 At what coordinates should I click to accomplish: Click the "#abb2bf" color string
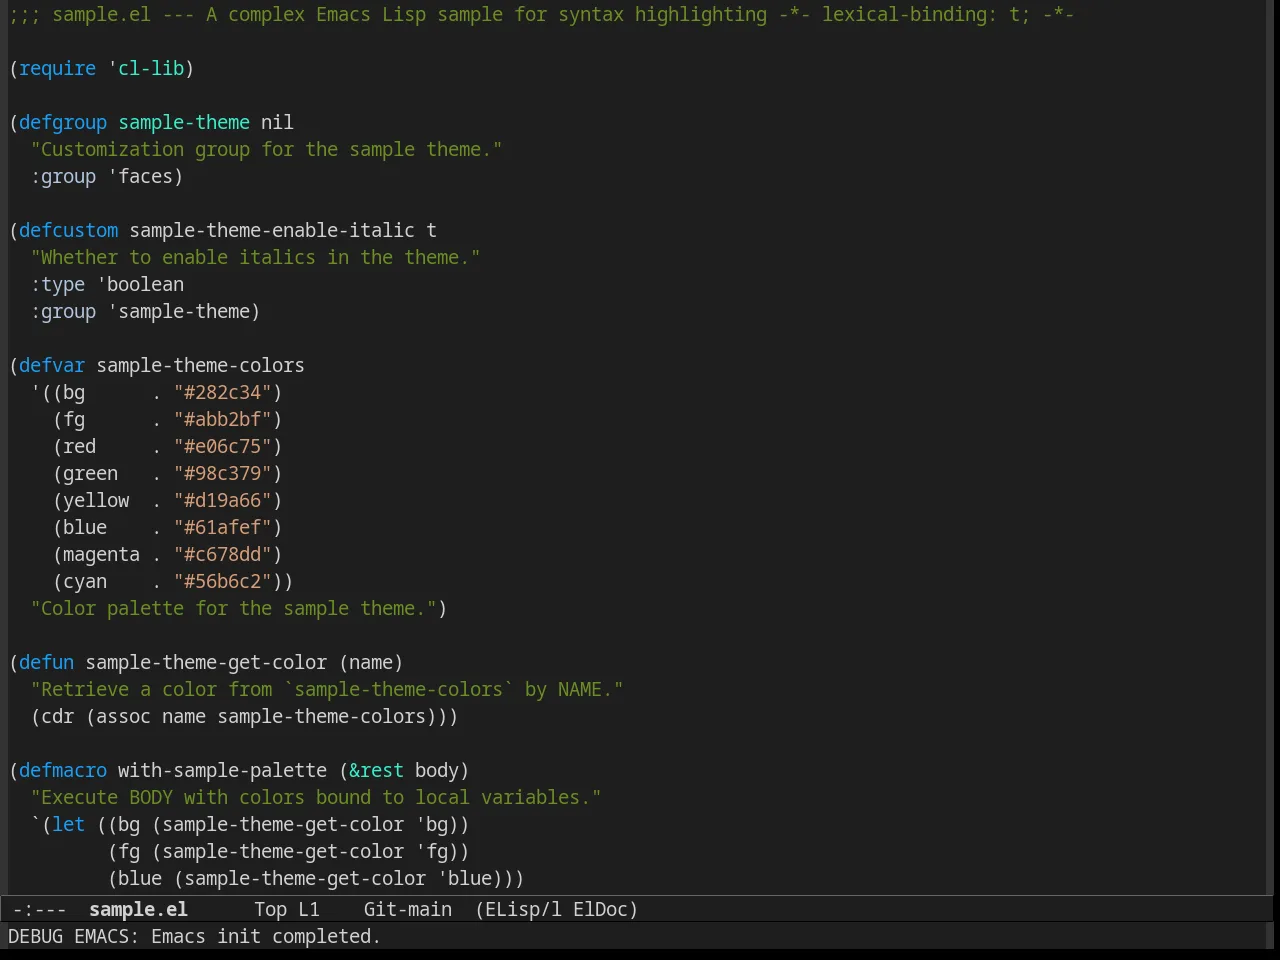click(223, 419)
